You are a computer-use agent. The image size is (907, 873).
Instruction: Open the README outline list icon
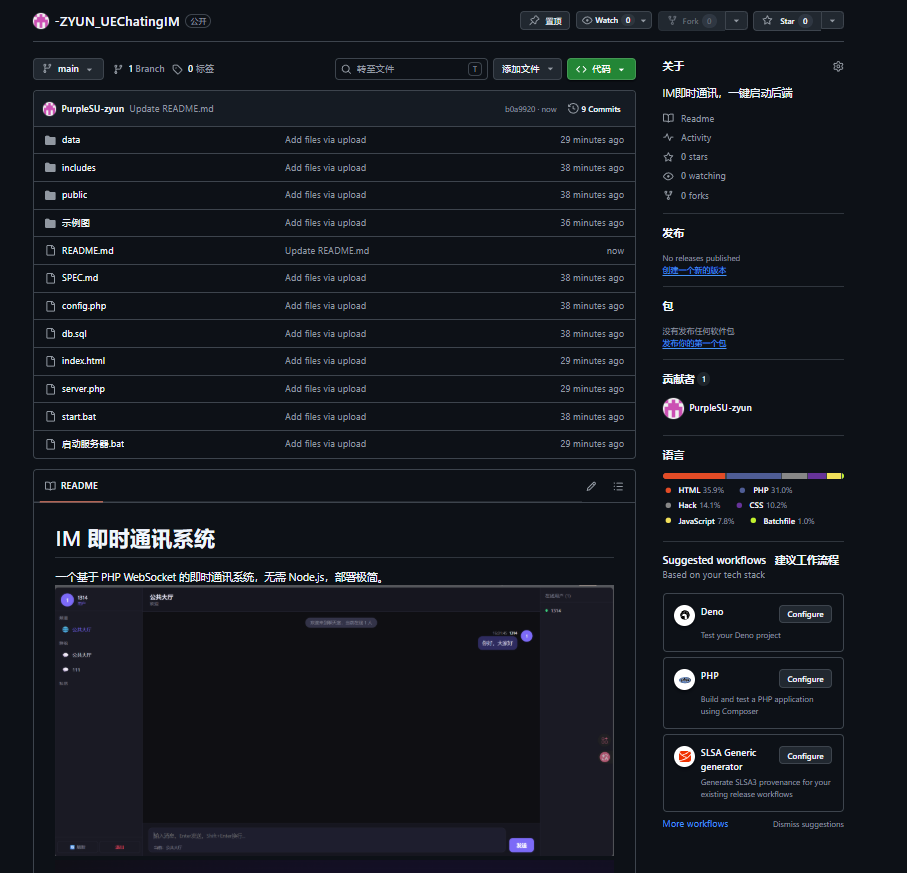tap(618, 486)
